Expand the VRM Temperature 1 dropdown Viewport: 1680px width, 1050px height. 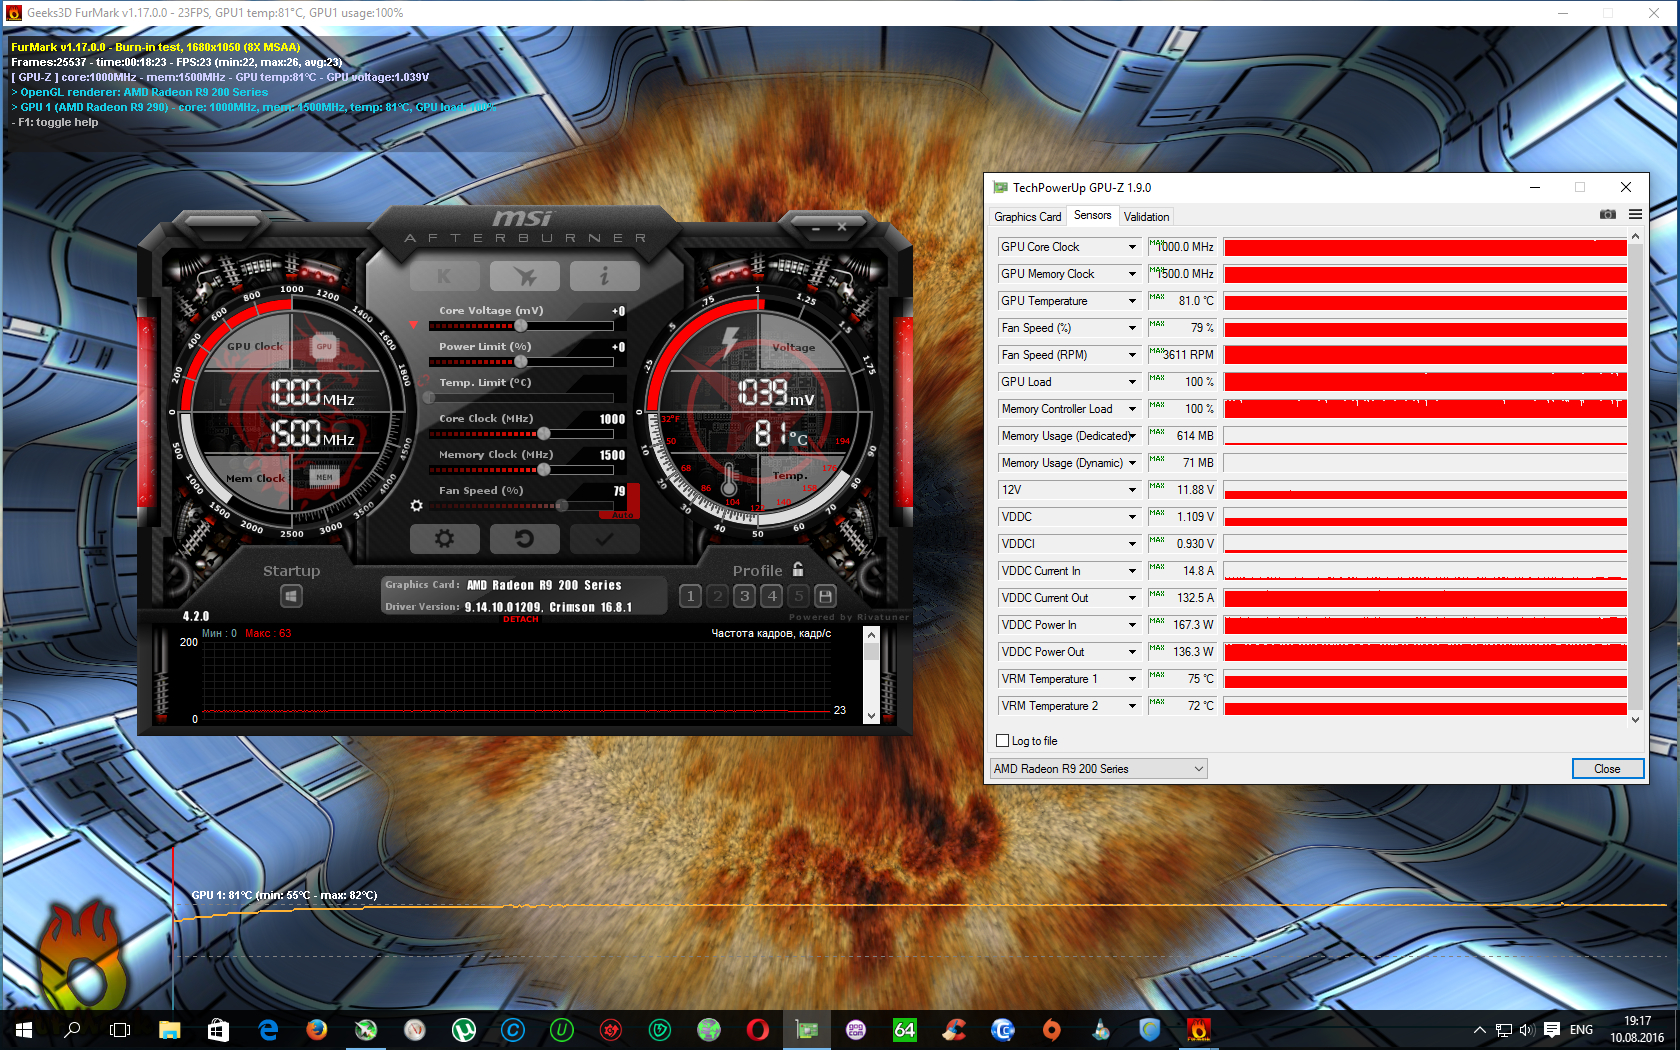1132,679
